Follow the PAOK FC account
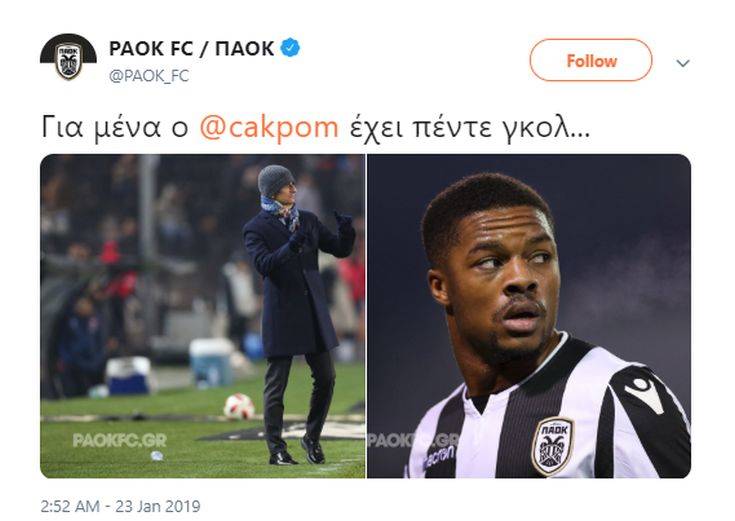 coord(591,60)
